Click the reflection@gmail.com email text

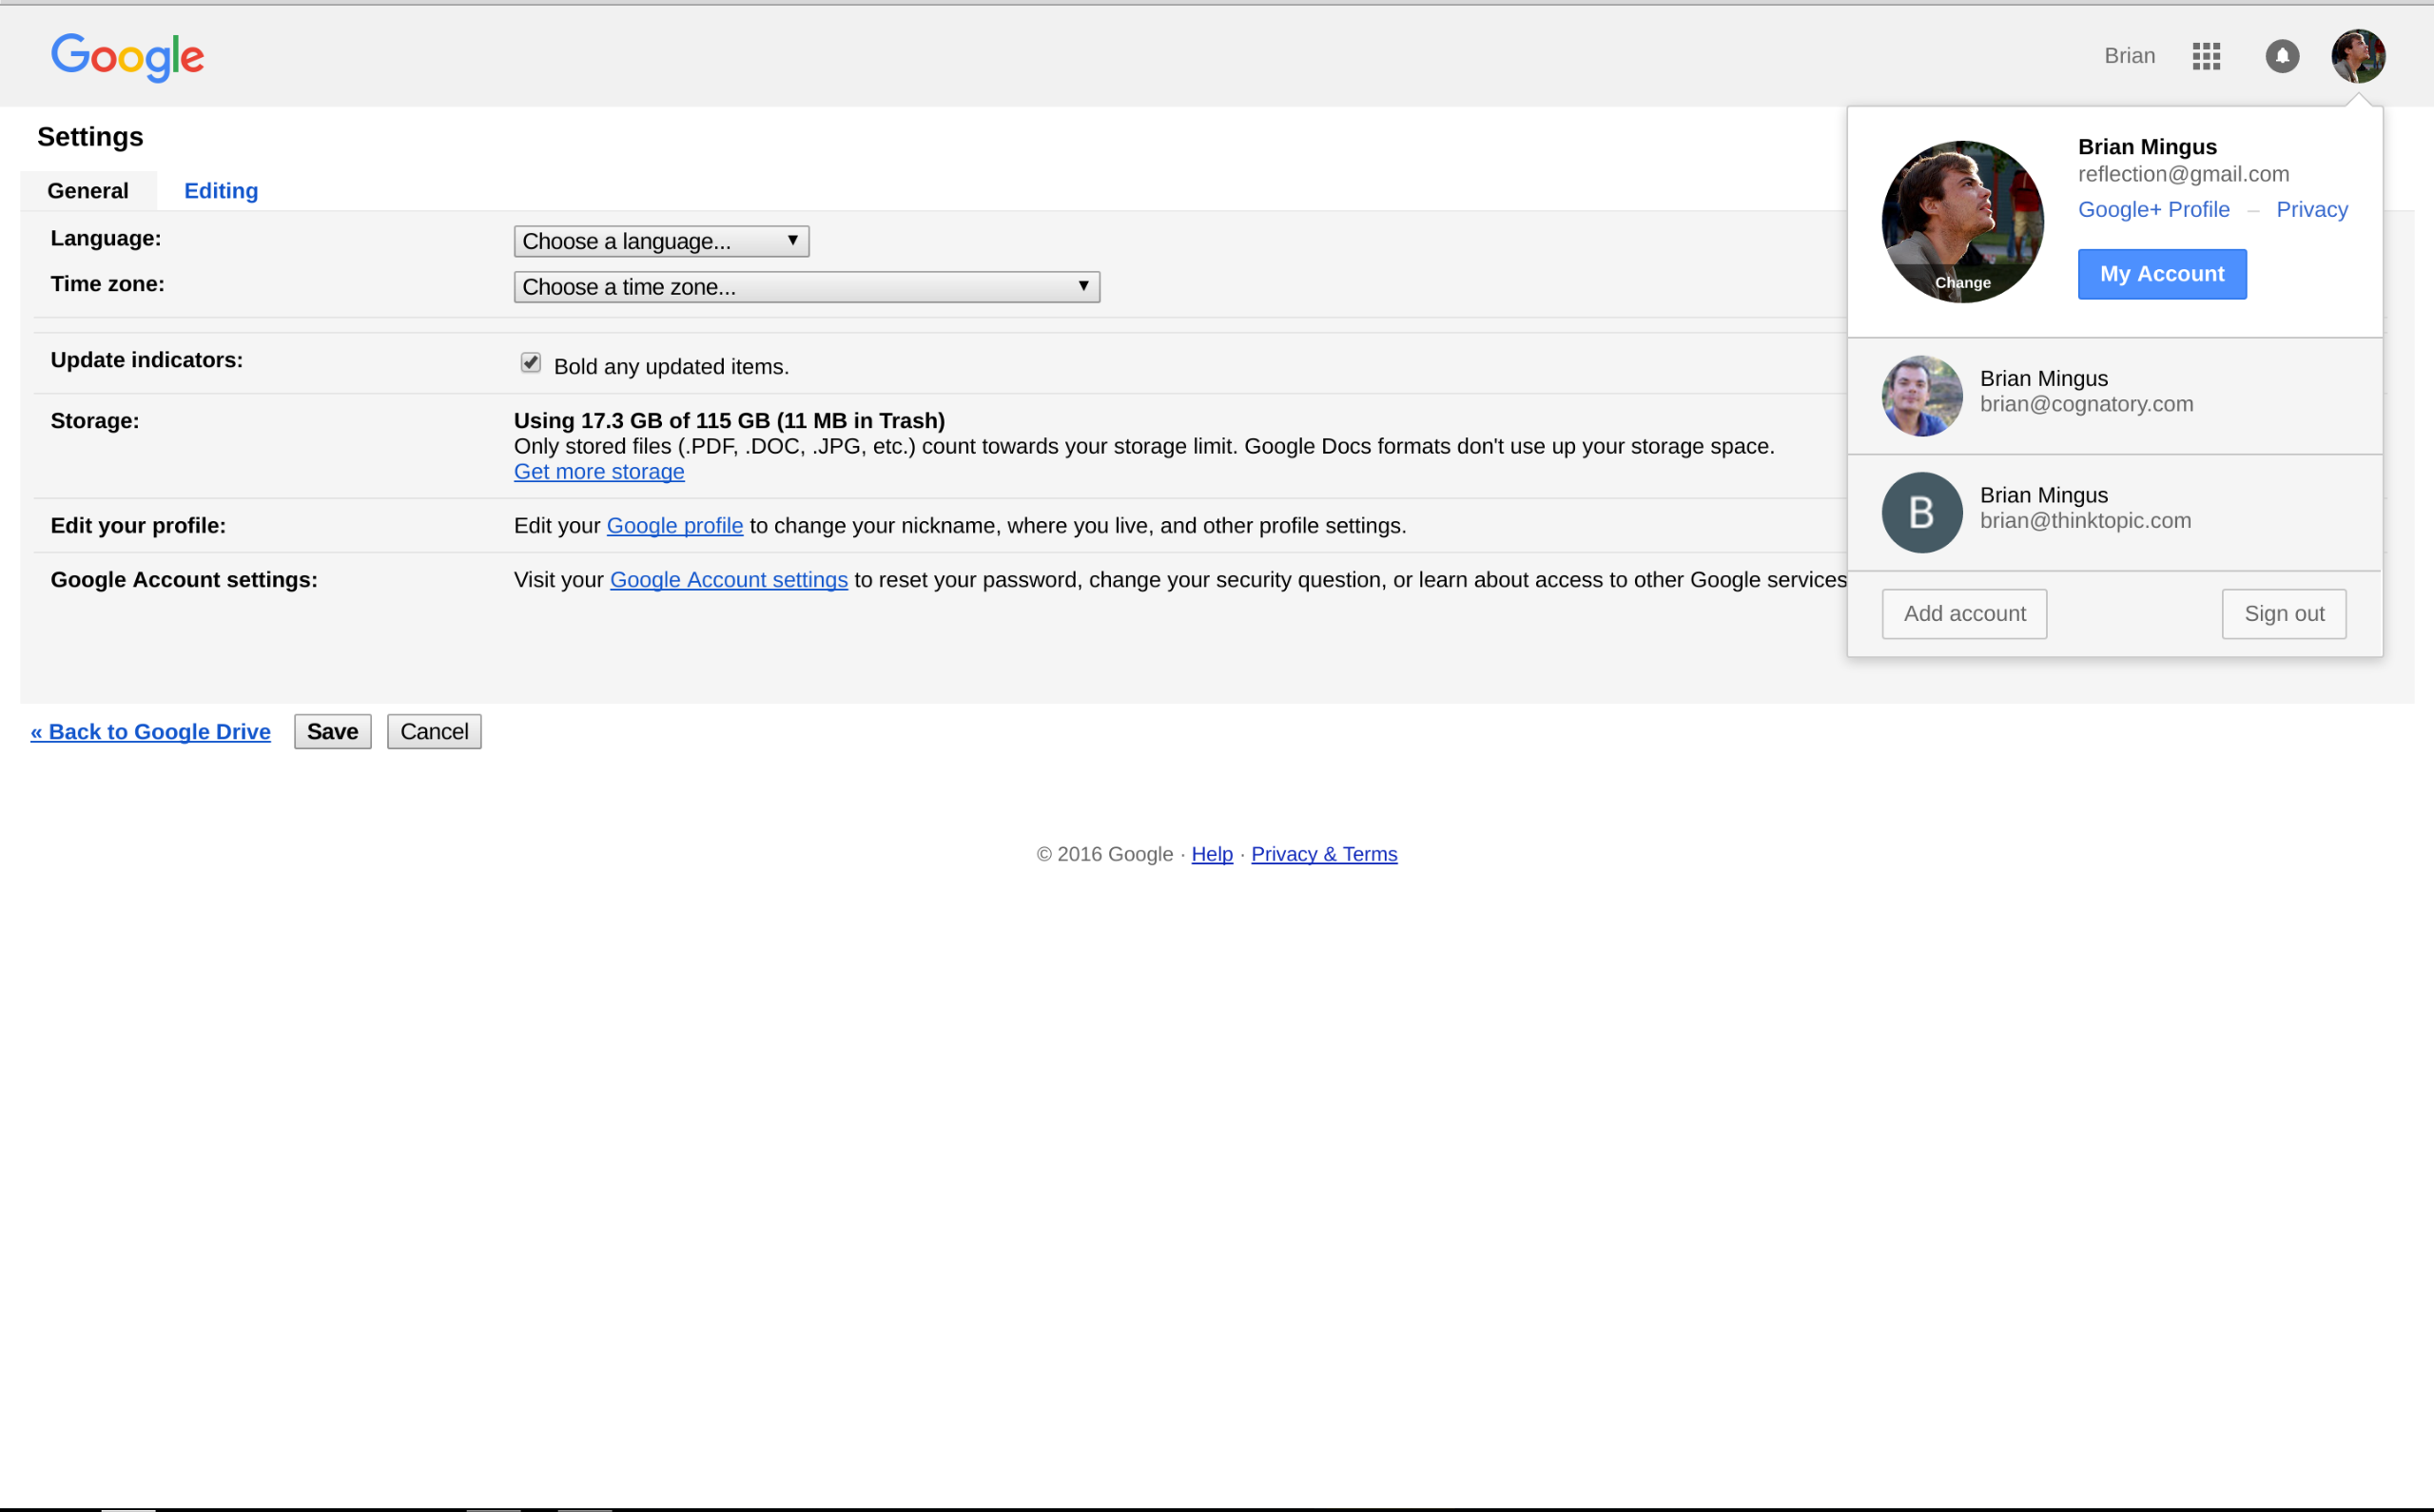[x=2183, y=174]
